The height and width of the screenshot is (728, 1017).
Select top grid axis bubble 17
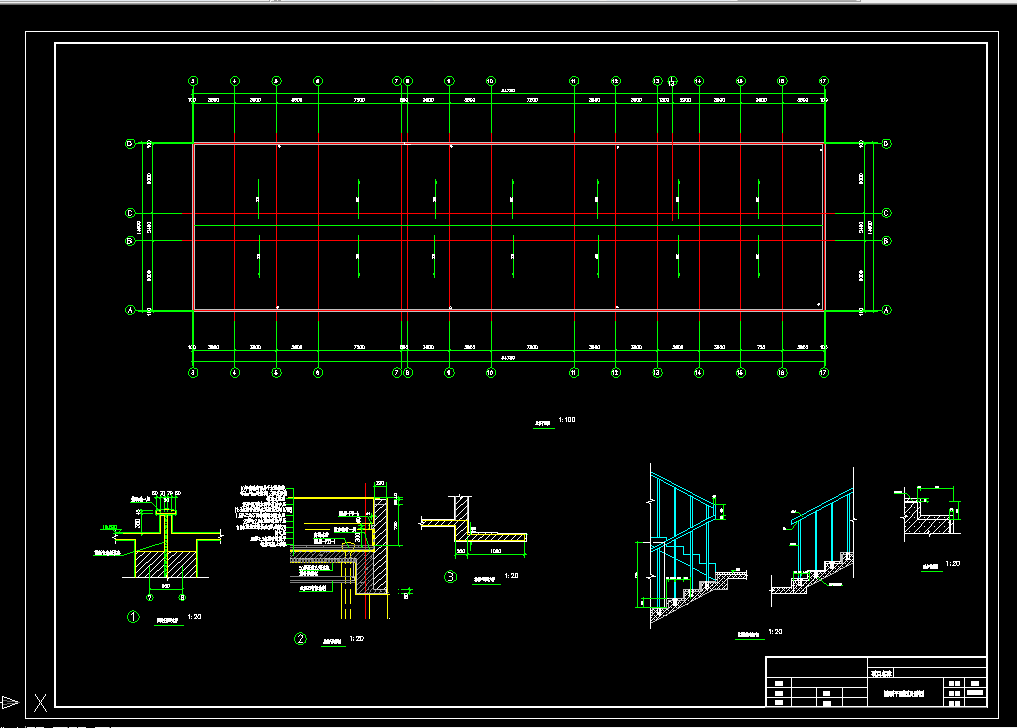(824, 81)
